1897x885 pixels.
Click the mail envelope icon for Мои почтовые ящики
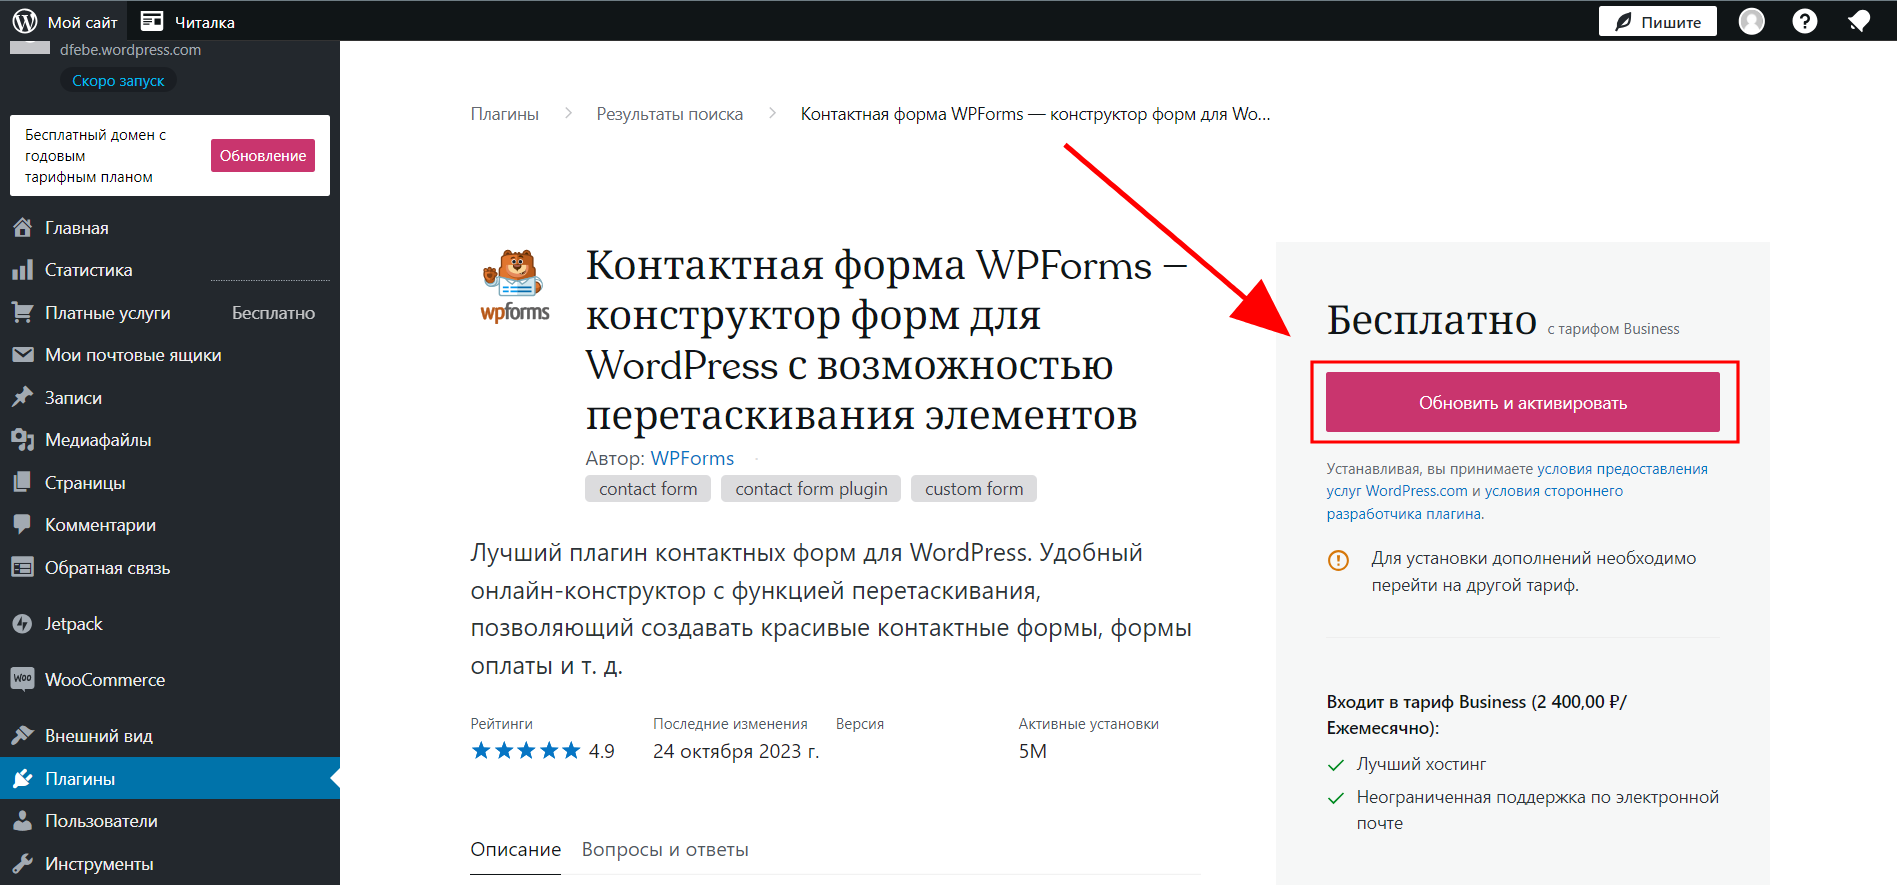pos(22,355)
